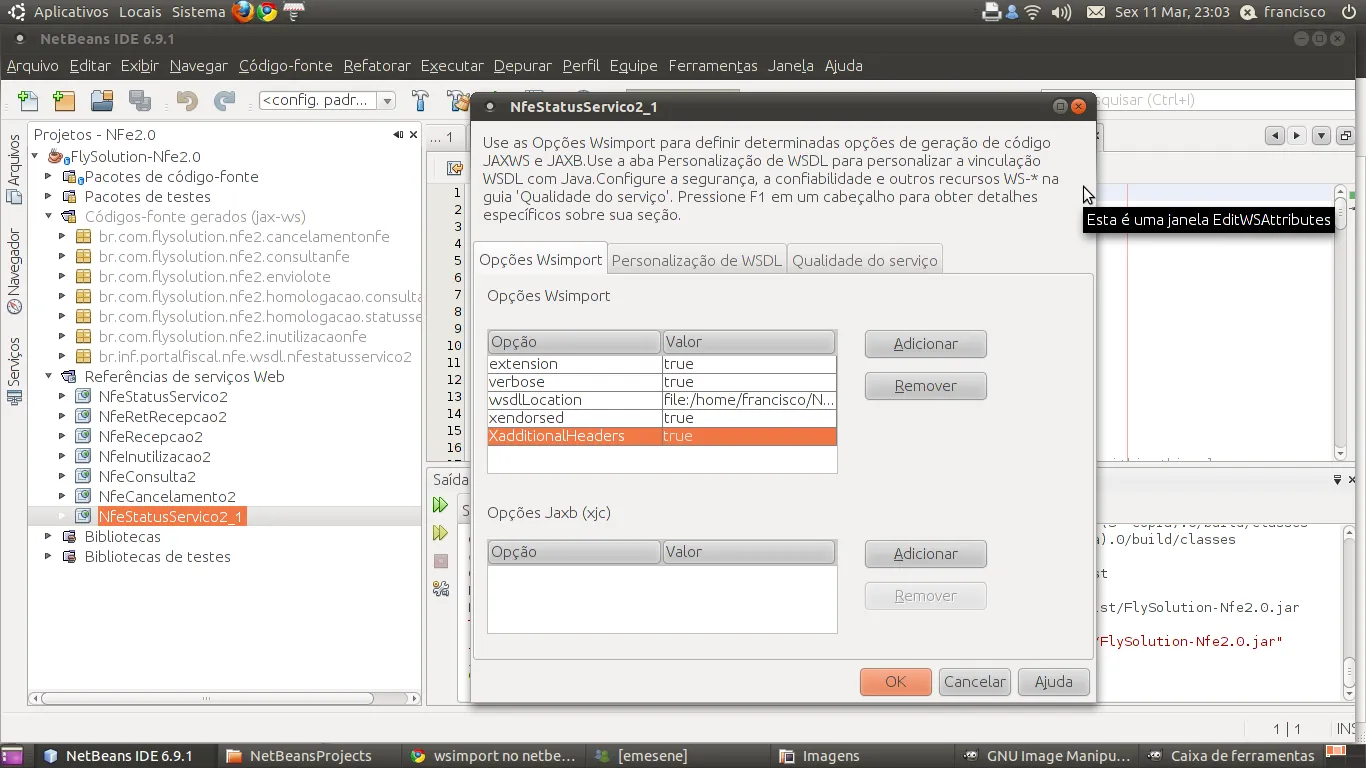Select the extension option row
Image resolution: width=1366 pixels, height=768 pixels.
pyautogui.click(x=662, y=364)
